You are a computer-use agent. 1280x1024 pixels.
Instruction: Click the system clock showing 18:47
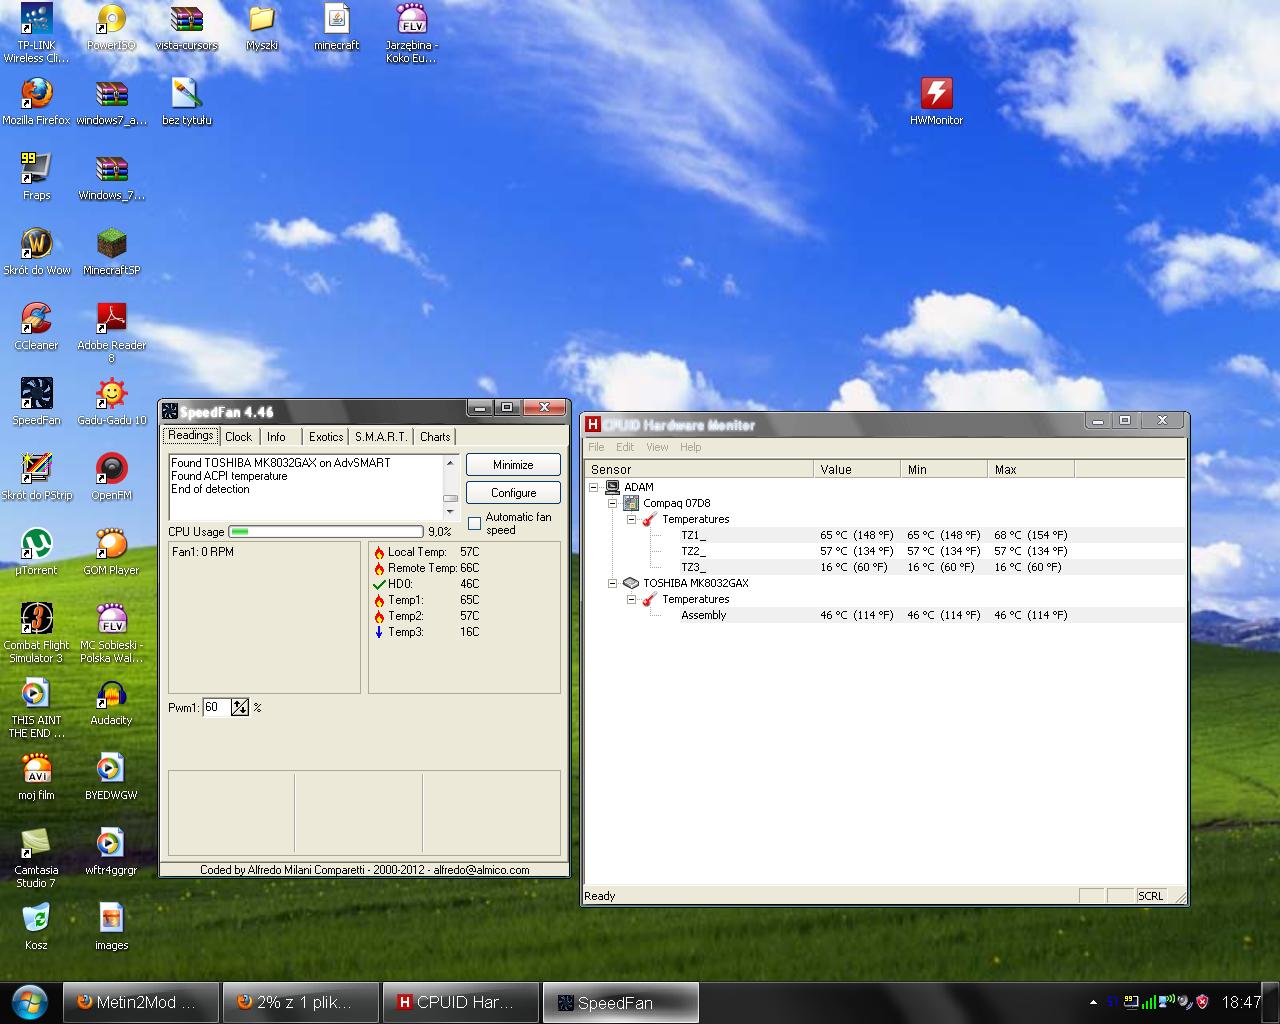[x=1241, y=1002]
